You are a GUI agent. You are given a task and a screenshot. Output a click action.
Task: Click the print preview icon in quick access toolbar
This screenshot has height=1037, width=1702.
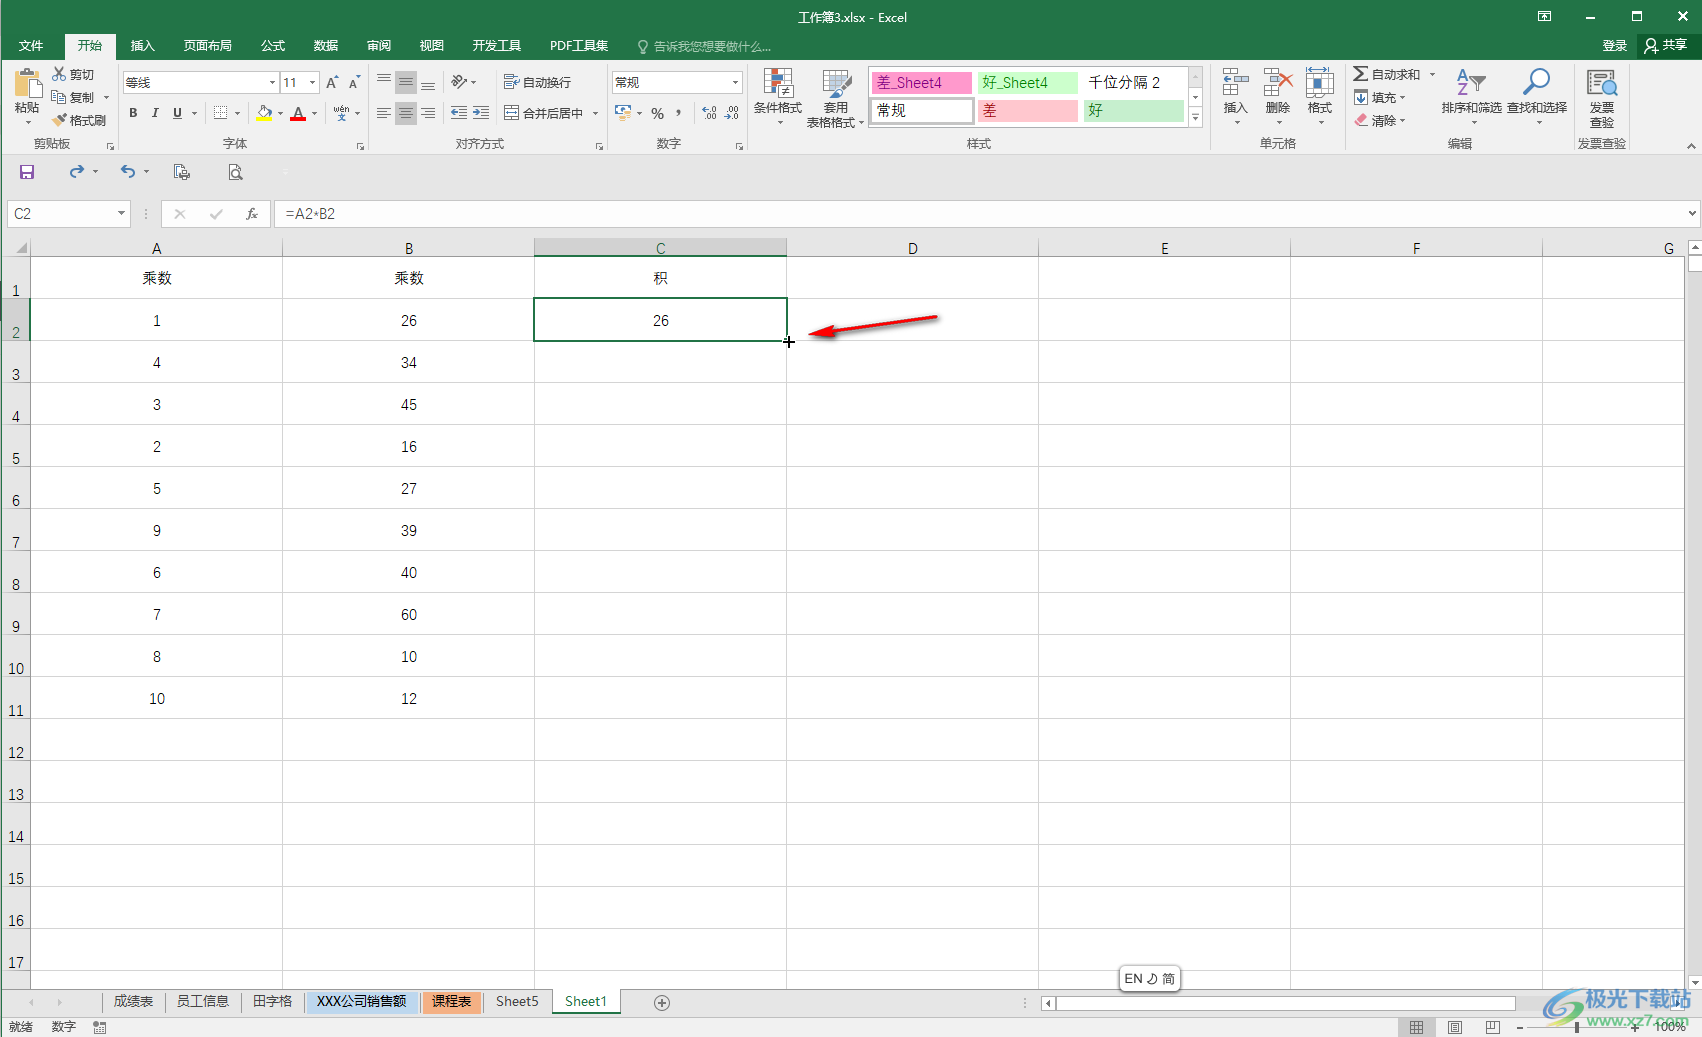(235, 172)
